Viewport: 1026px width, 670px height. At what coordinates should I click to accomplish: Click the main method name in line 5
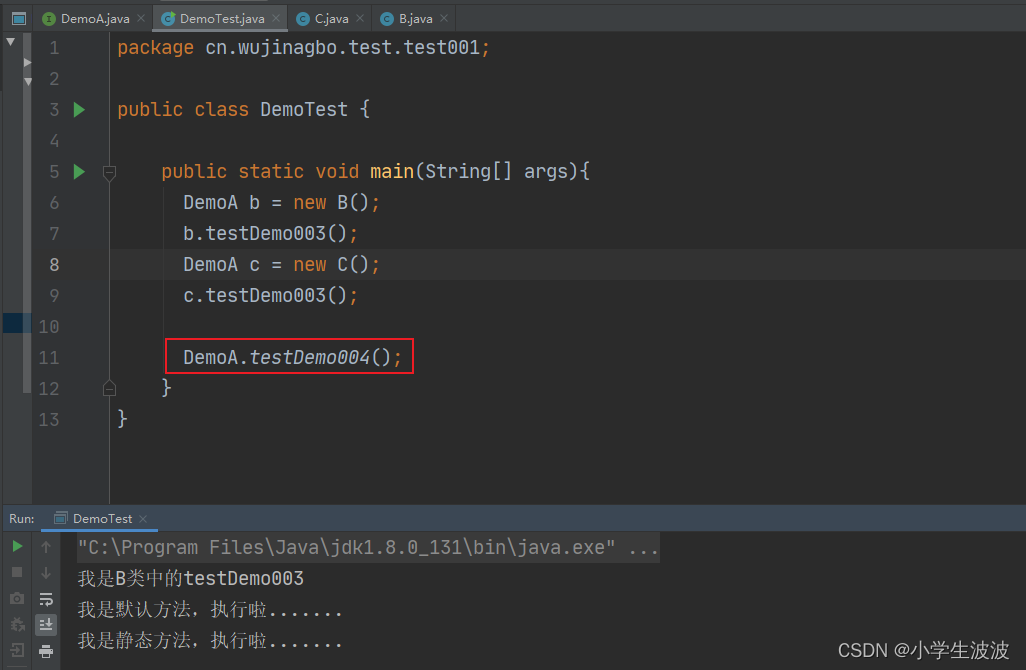392,171
